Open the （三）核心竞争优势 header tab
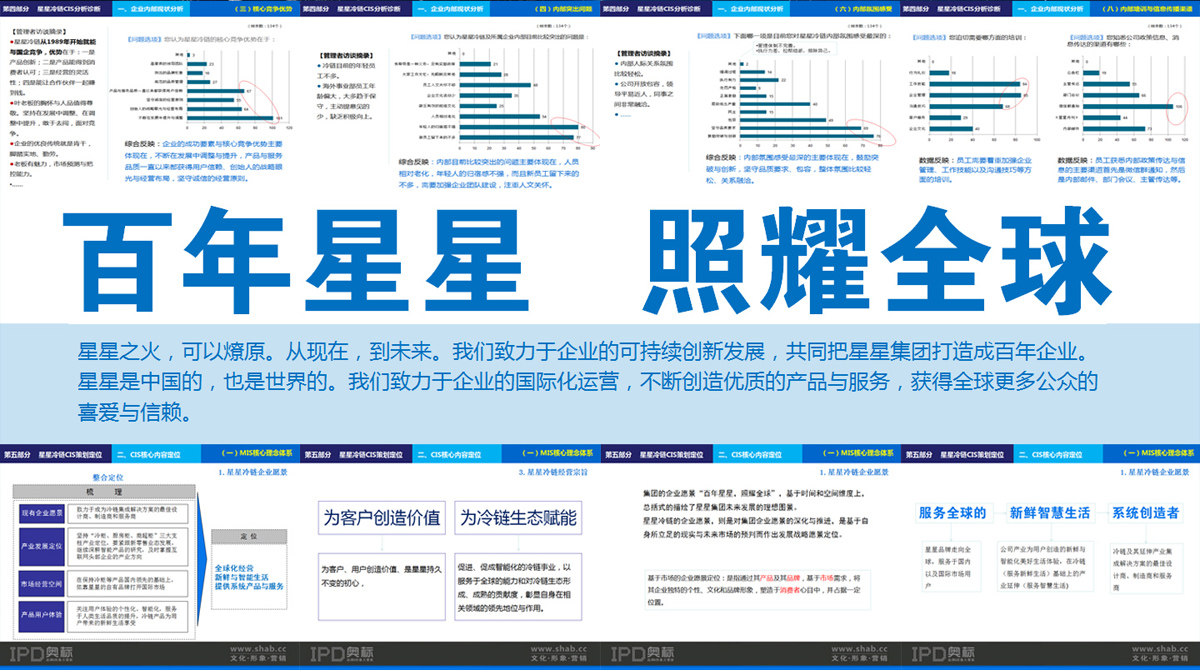 tap(251, 8)
